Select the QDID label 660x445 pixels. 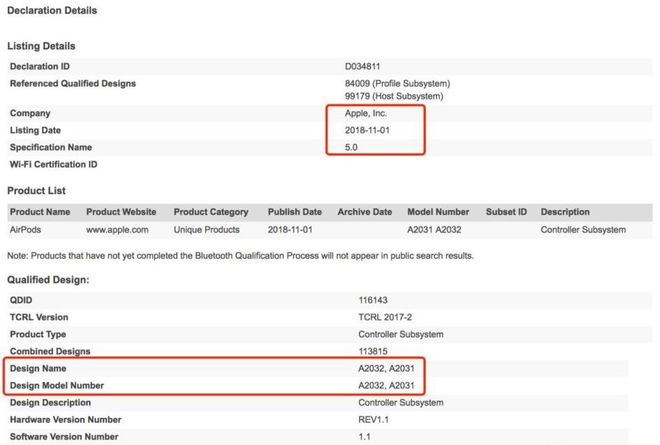[x=21, y=300]
